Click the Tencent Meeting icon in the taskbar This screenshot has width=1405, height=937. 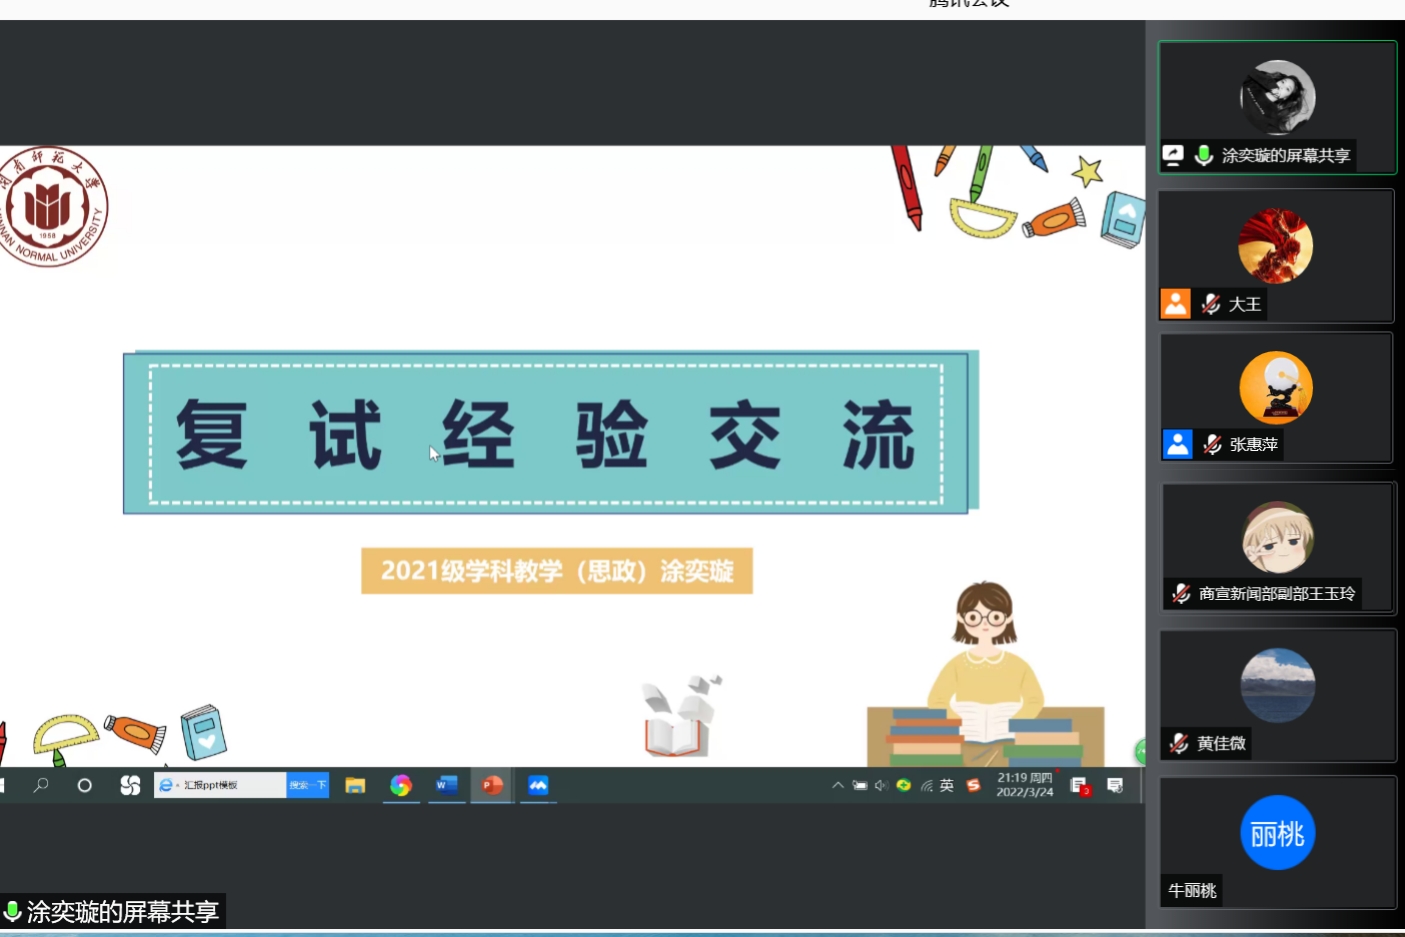(538, 786)
